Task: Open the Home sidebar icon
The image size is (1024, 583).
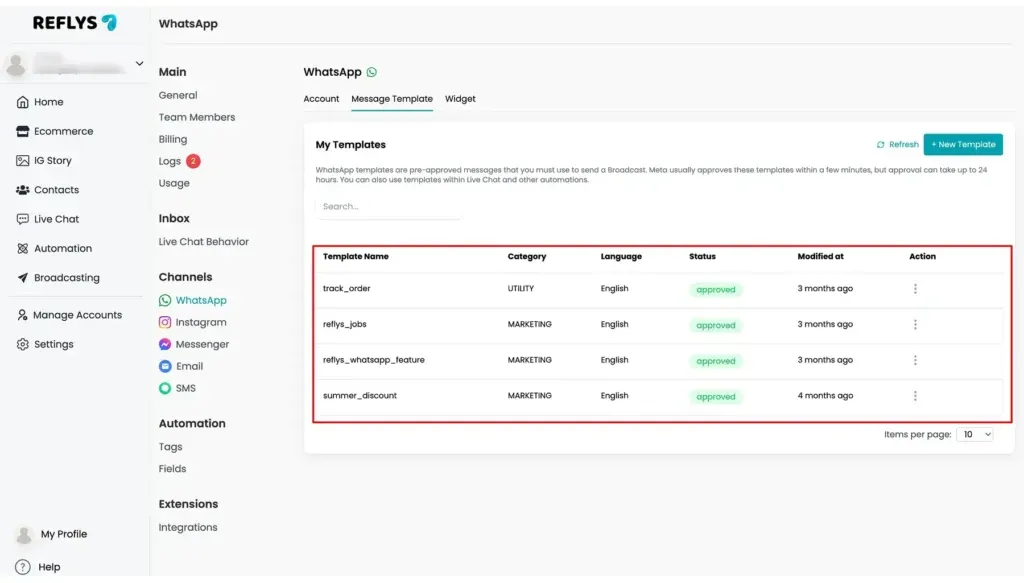Action: pyautogui.click(x=22, y=102)
